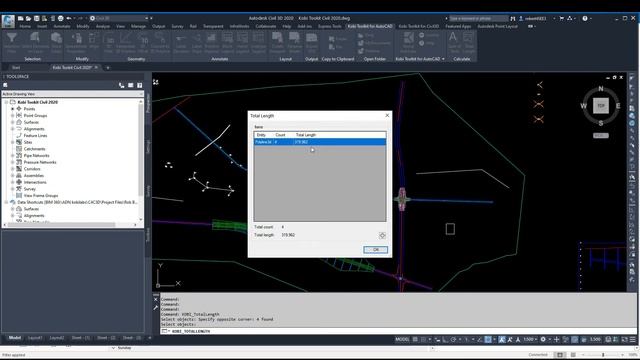Open the Featured Apps ribbon tab
This screenshot has width=640, height=360.
click(458, 26)
